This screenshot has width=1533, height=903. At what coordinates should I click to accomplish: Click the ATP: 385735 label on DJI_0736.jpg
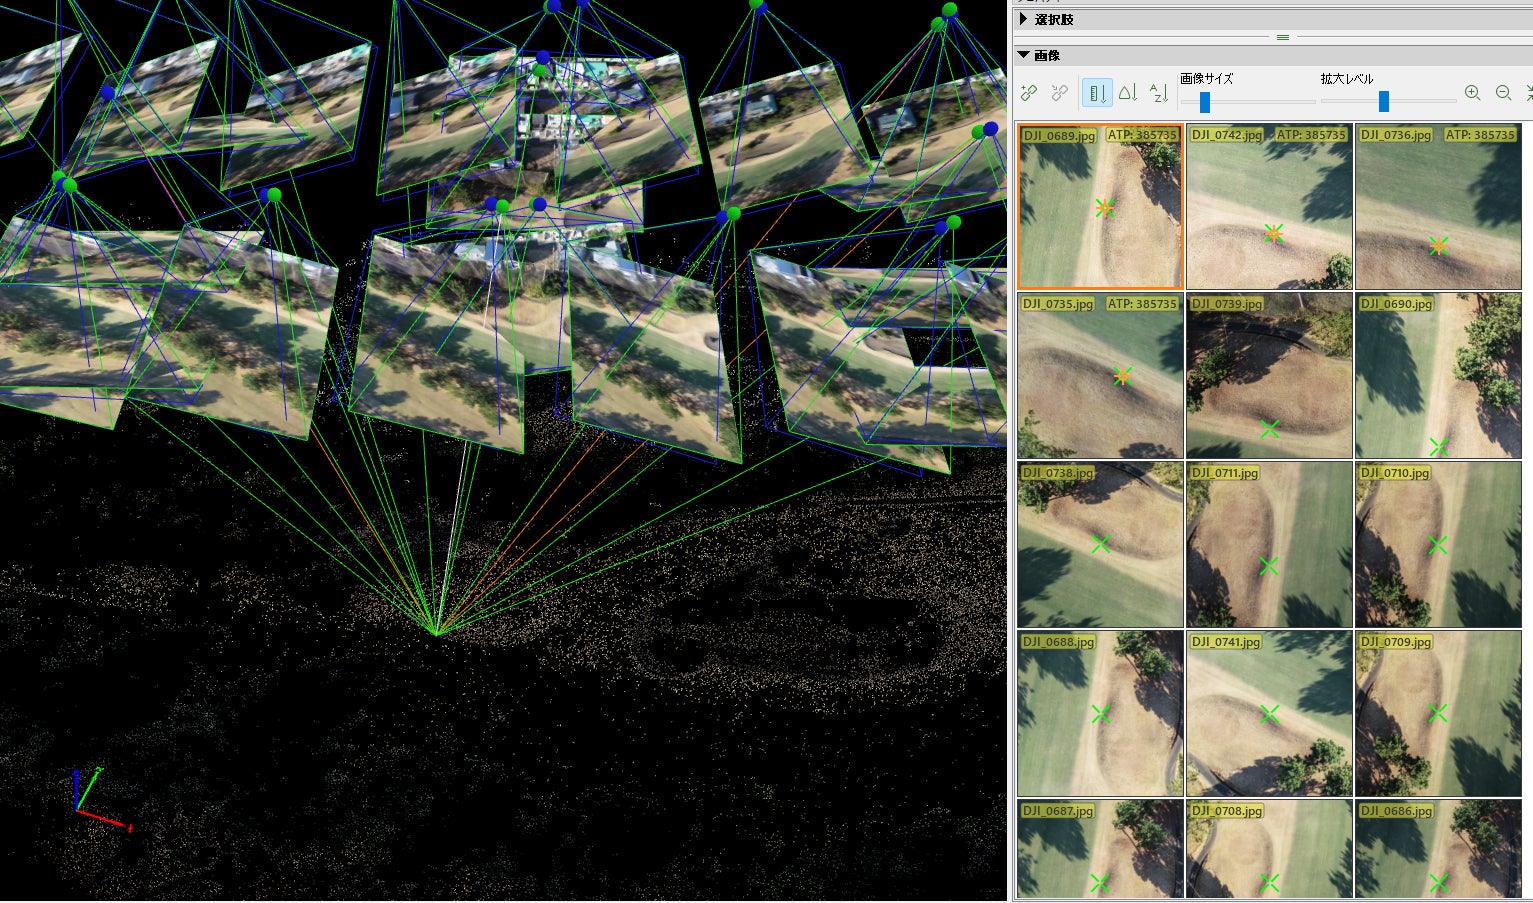(1480, 135)
